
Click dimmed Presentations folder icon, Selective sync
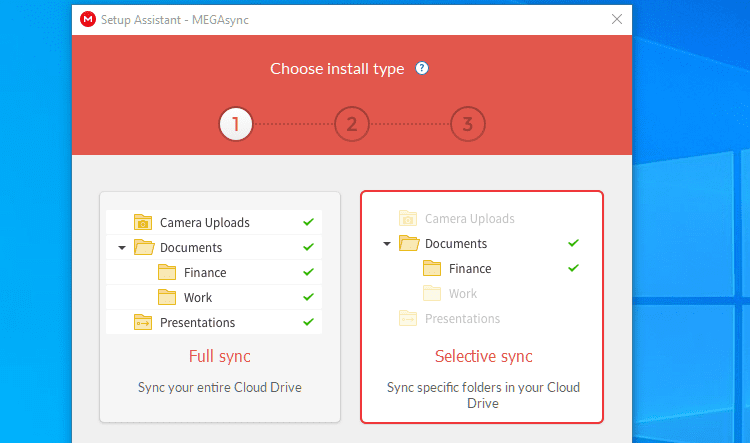(408, 319)
